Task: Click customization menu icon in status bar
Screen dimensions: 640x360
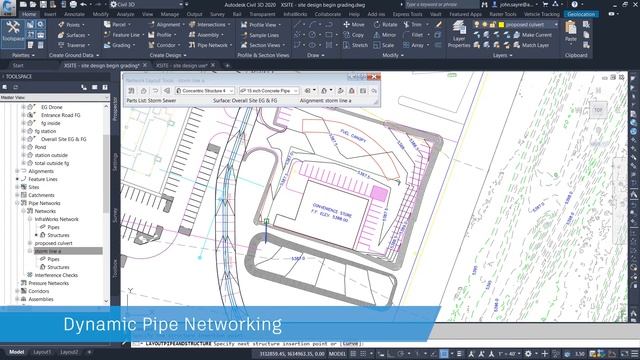Action: pos(634,354)
